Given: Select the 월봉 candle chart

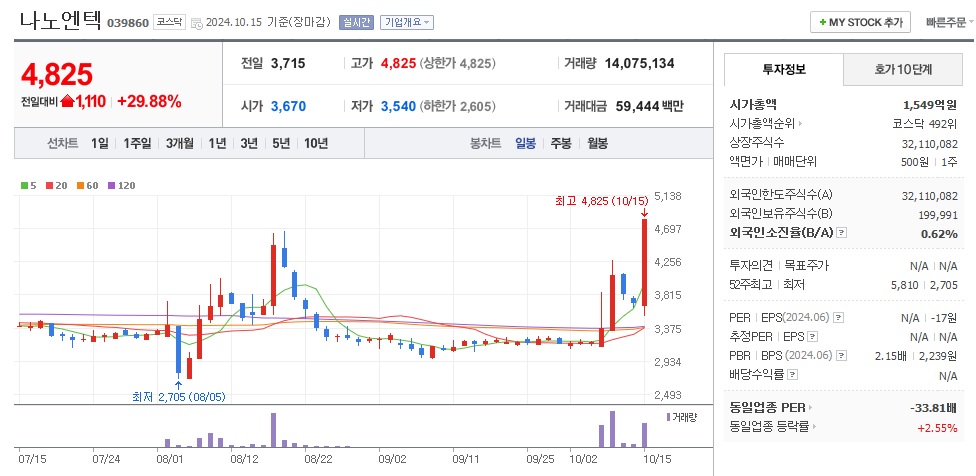Looking at the screenshot, I should tap(598, 143).
